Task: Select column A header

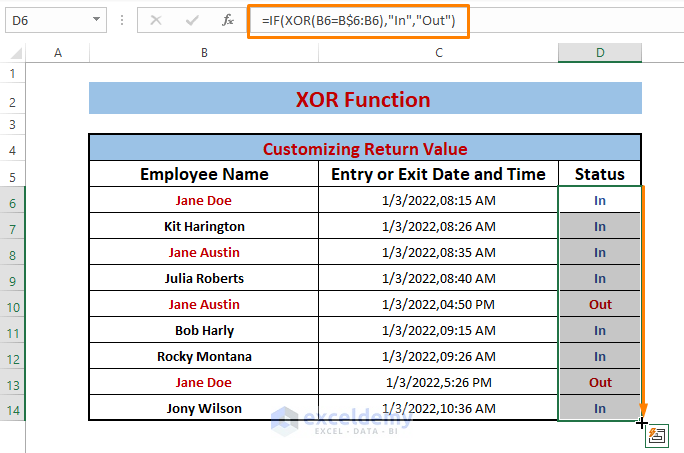Action: click(58, 53)
